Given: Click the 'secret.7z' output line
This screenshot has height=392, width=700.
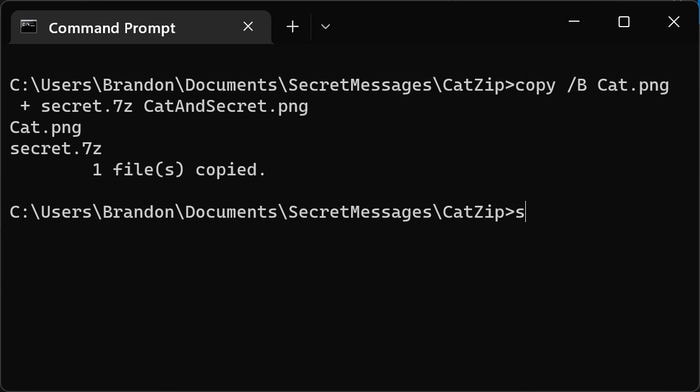Looking at the screenshot, I should click(56, 149).
